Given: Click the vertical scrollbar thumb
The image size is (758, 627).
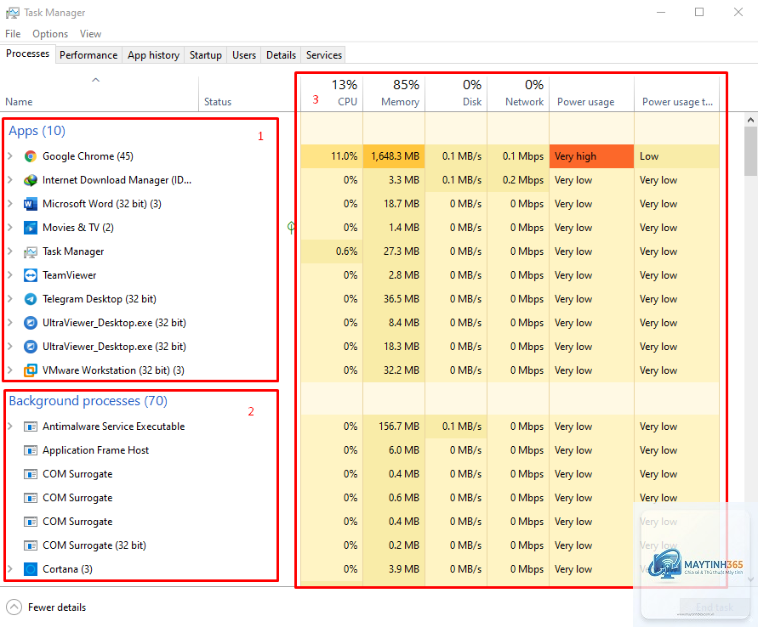Looking at the screenshot, I should 750,151.
